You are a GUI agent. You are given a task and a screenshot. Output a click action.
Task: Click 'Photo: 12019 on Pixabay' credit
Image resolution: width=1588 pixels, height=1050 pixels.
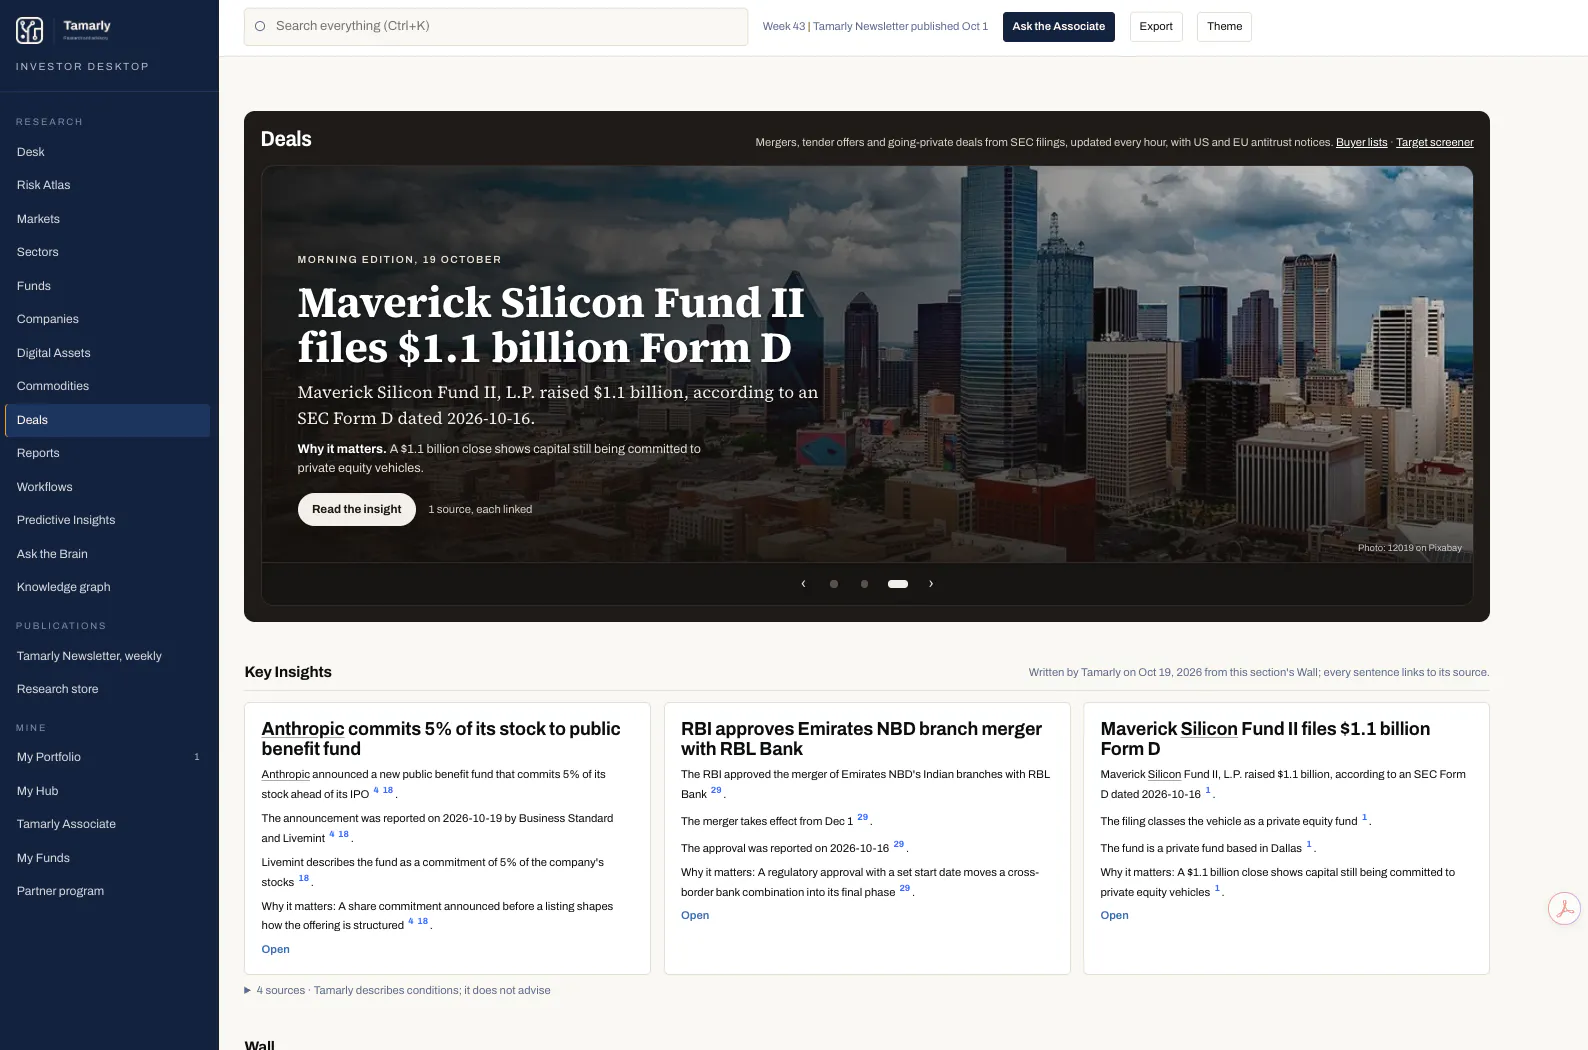(x=1410, y=548)
